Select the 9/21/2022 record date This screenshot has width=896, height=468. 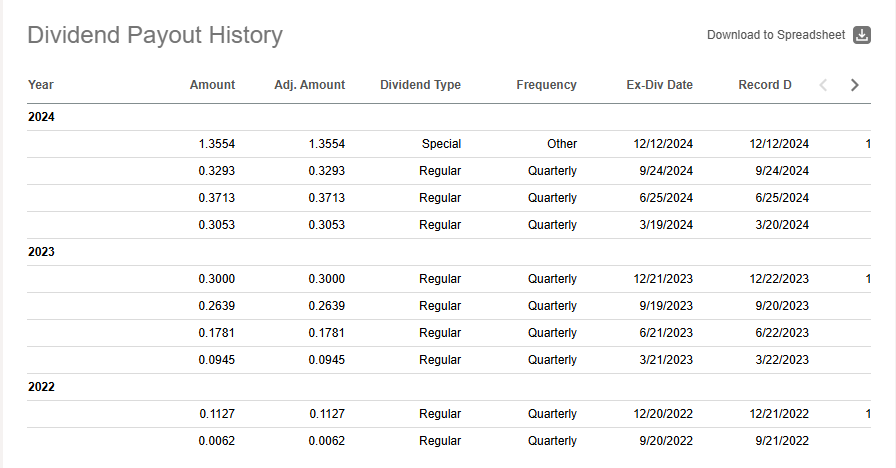[x=782, y=441]
